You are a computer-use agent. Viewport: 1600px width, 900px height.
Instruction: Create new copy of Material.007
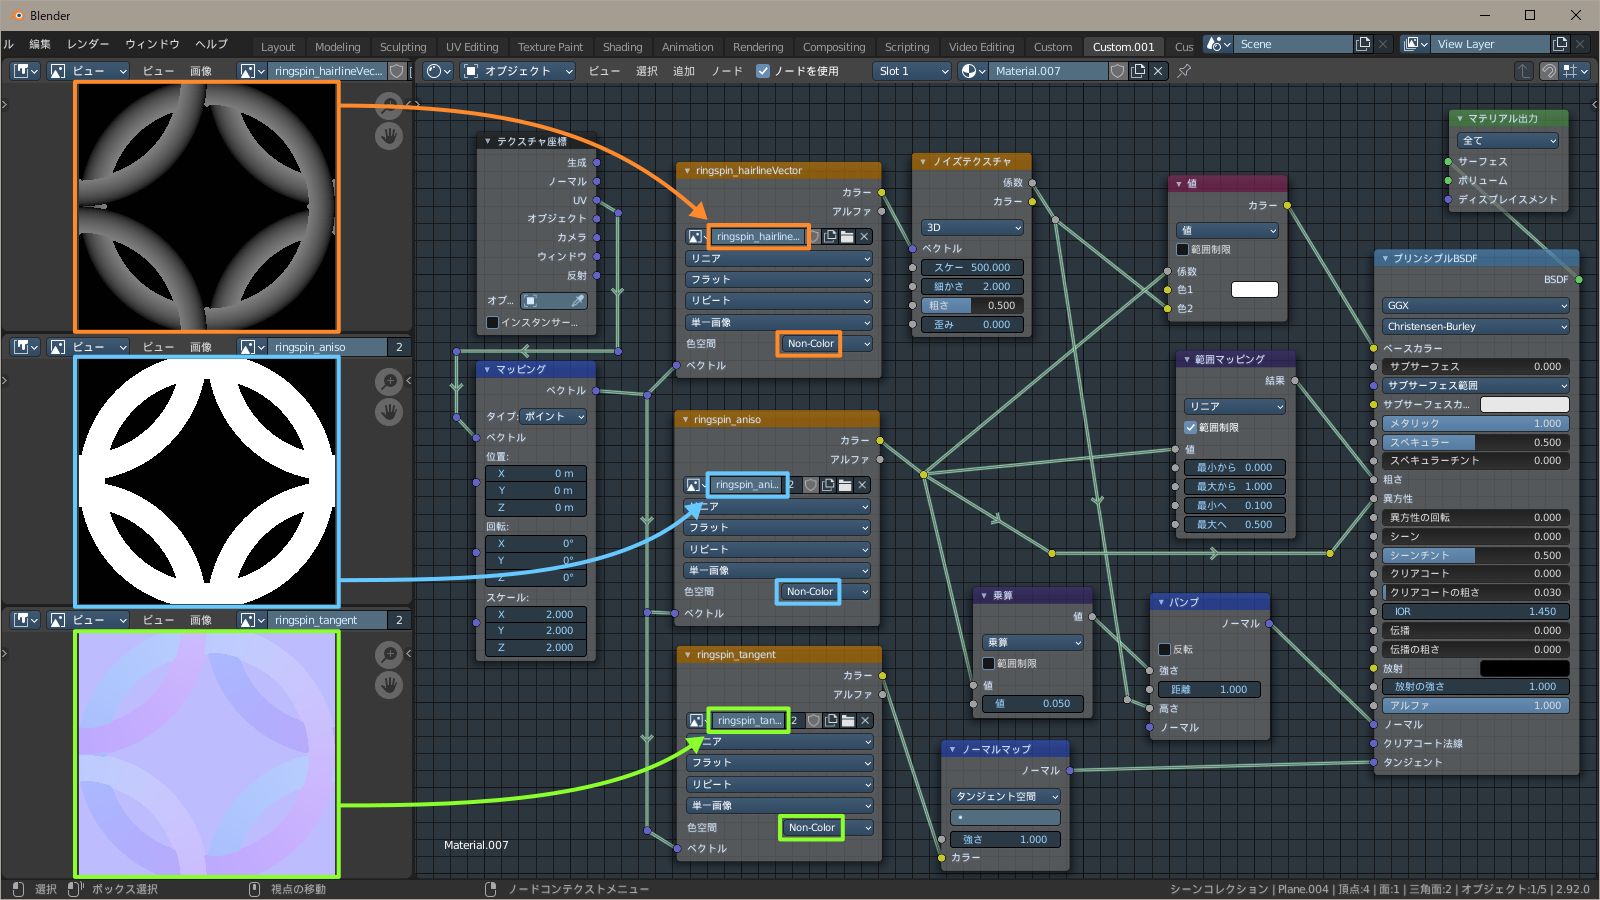coord(1138,71)
